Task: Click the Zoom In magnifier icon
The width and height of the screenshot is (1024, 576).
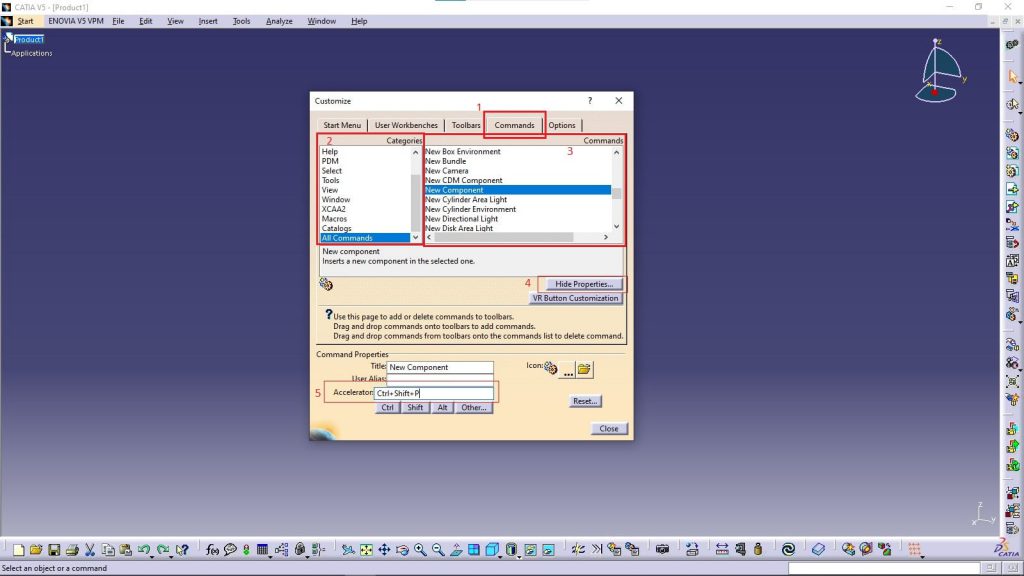Action: 420,550
